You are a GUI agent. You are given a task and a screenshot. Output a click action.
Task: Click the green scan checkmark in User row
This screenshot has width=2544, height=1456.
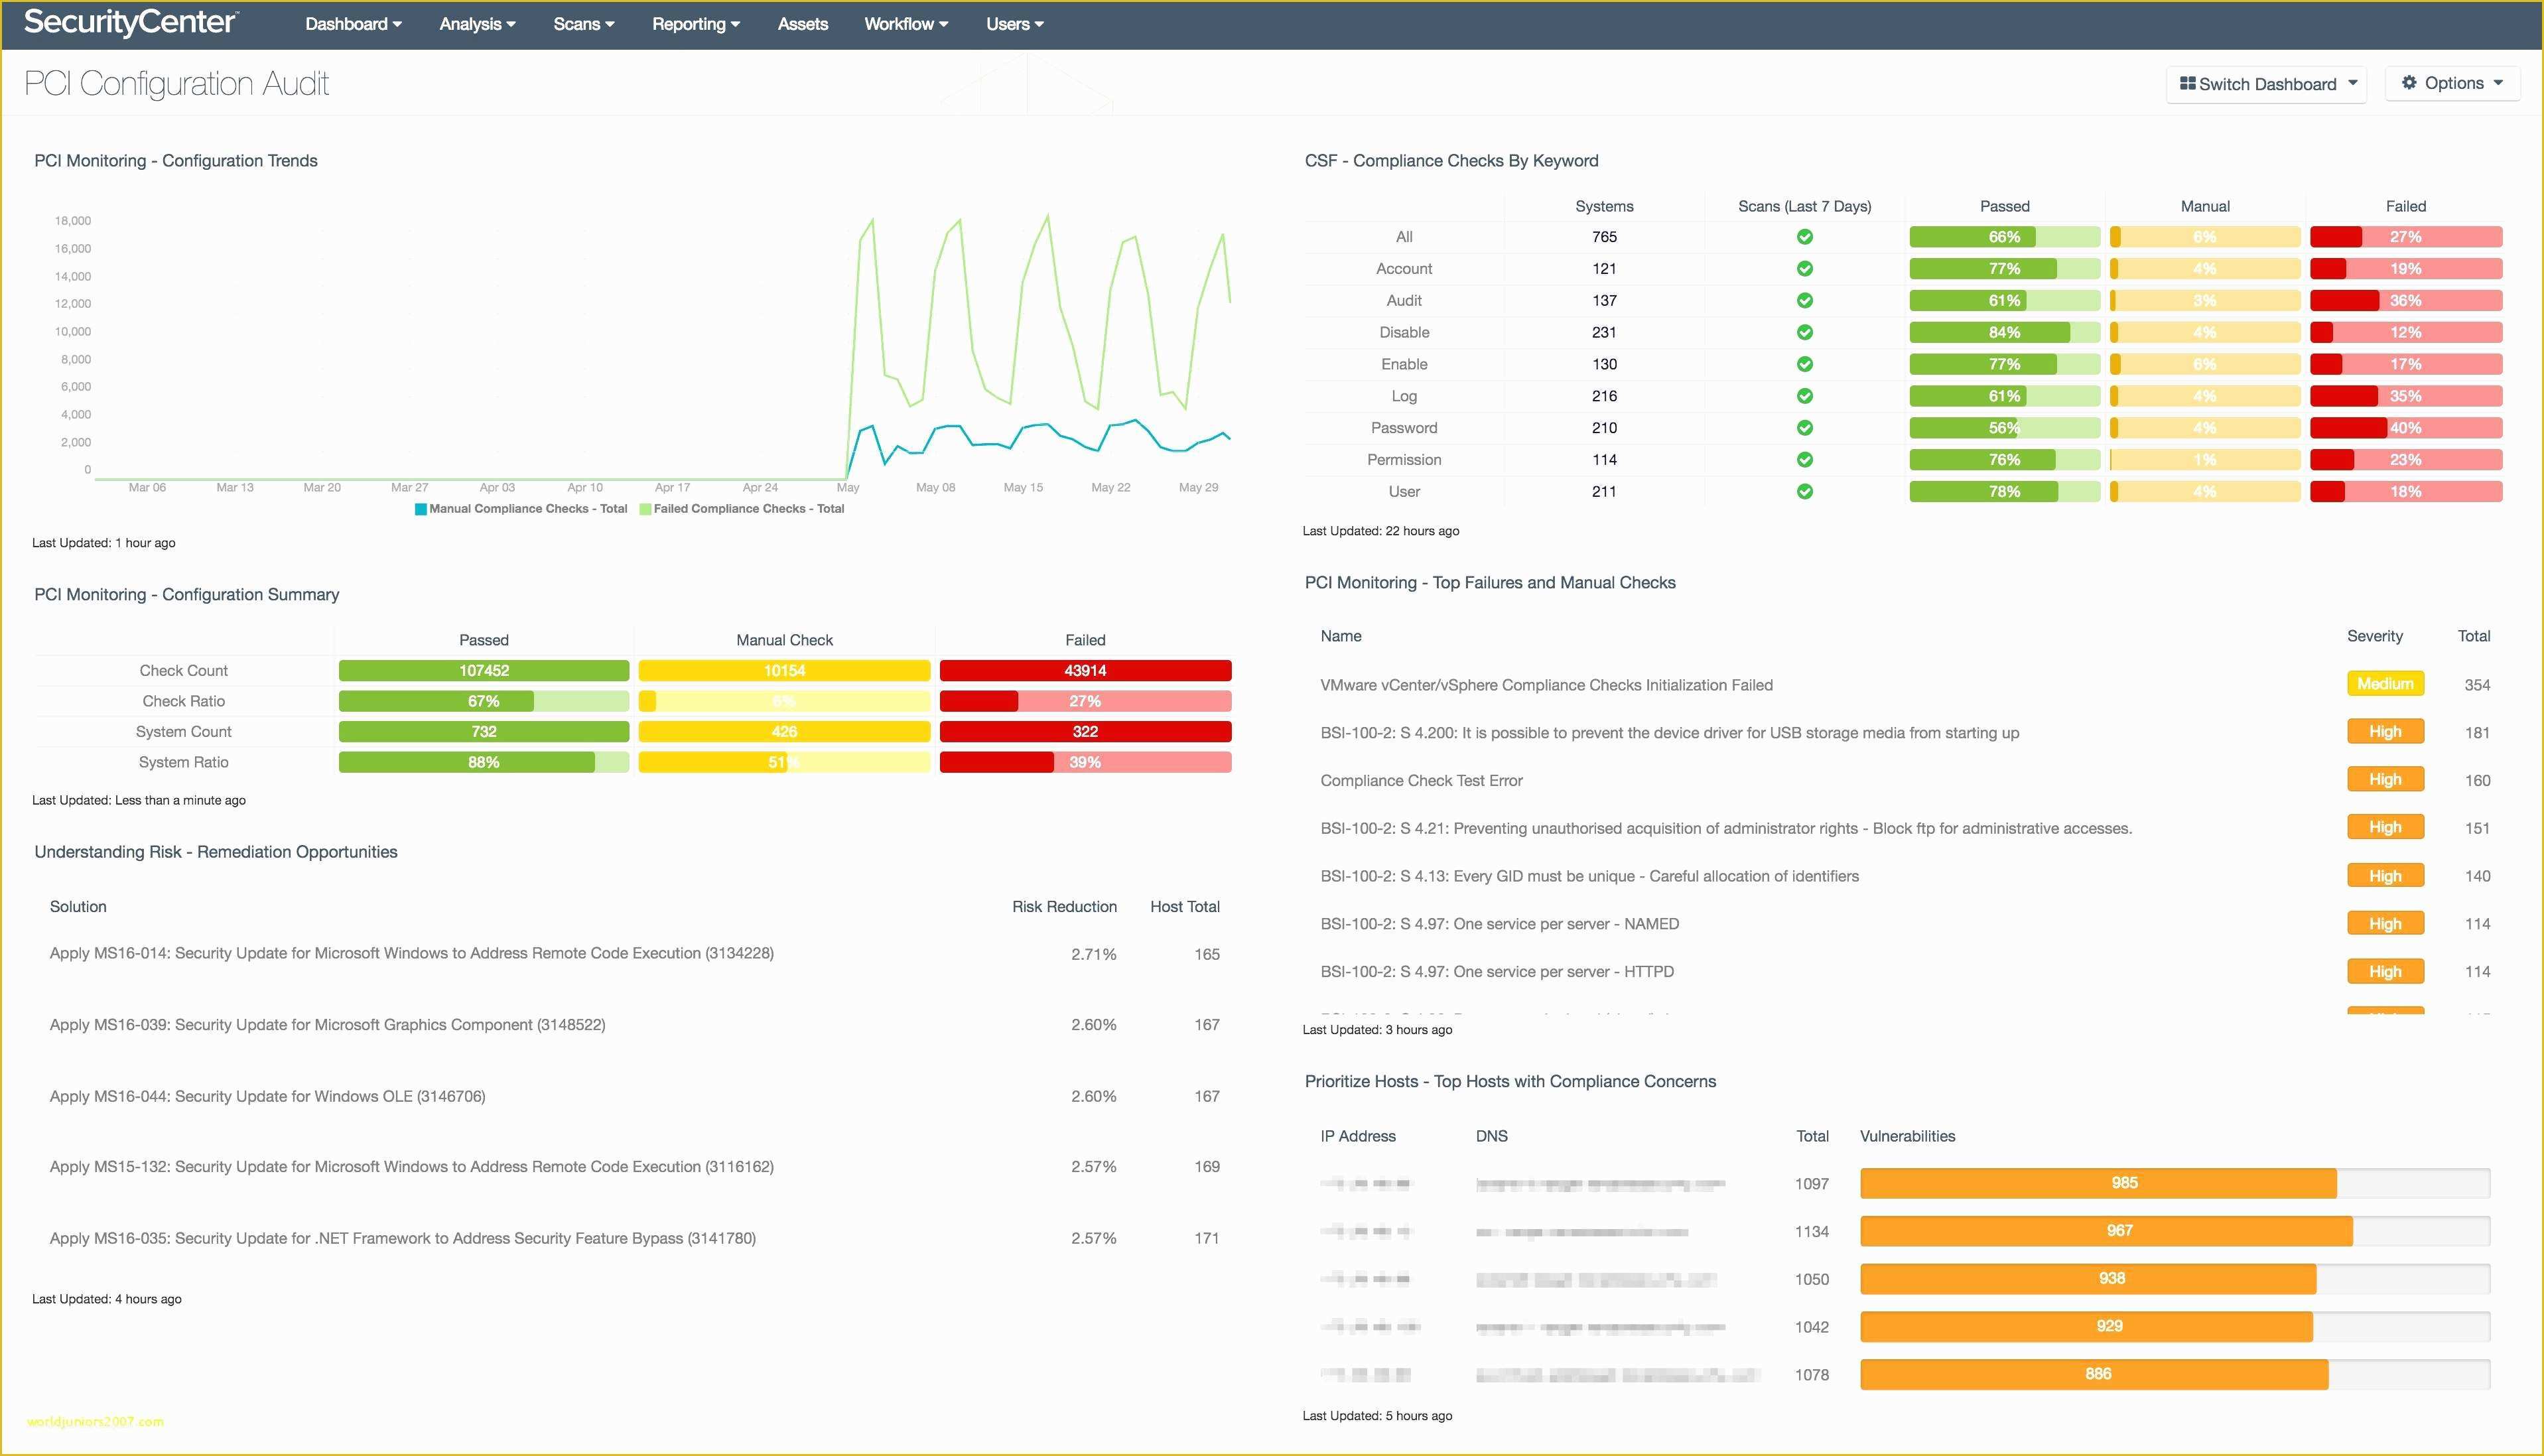point(1804,492)
